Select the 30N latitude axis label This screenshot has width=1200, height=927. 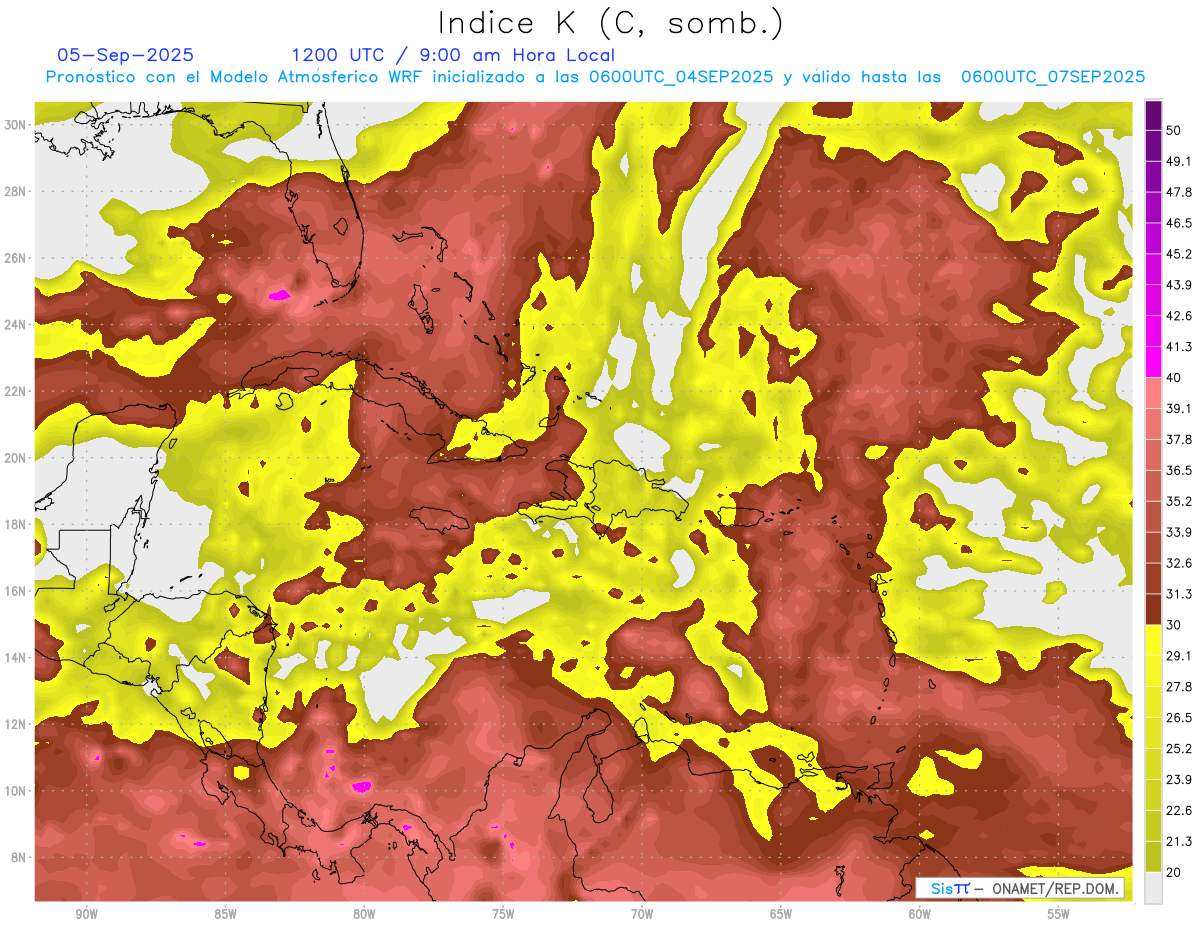(15, 125)
